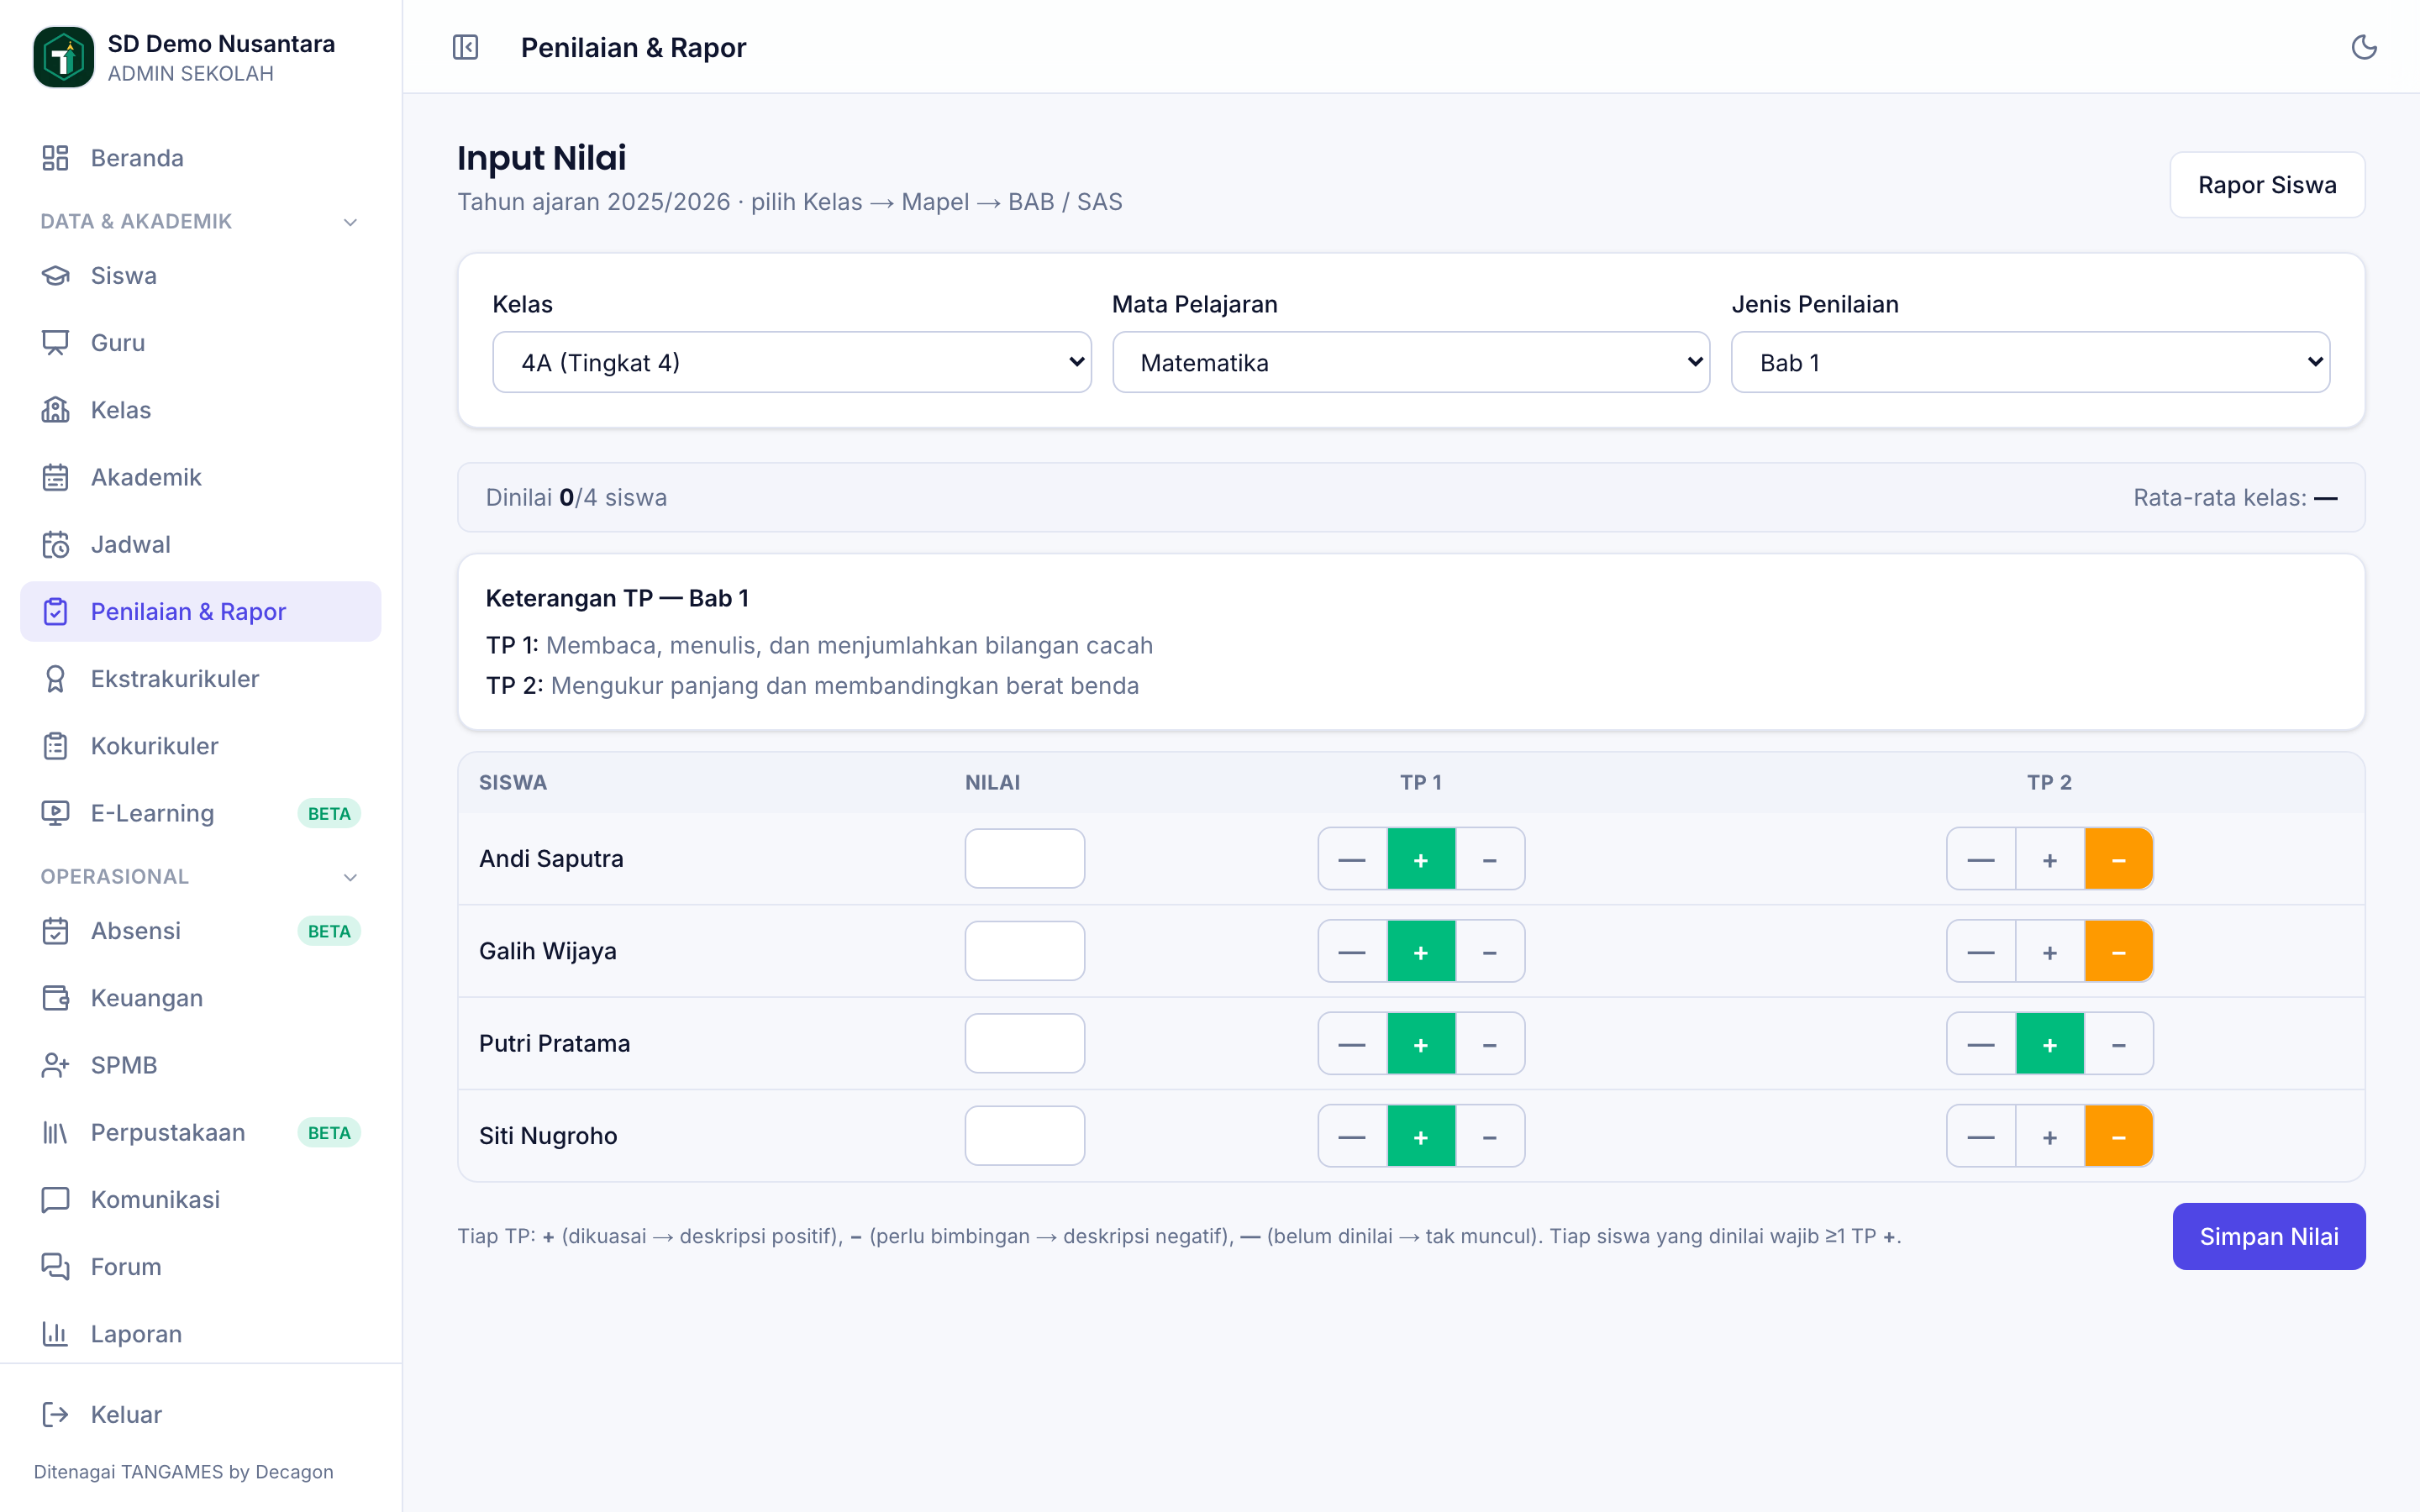Open the Komunikasi menu item
Viewport: 2420px width, 1512px height.
200,1199
